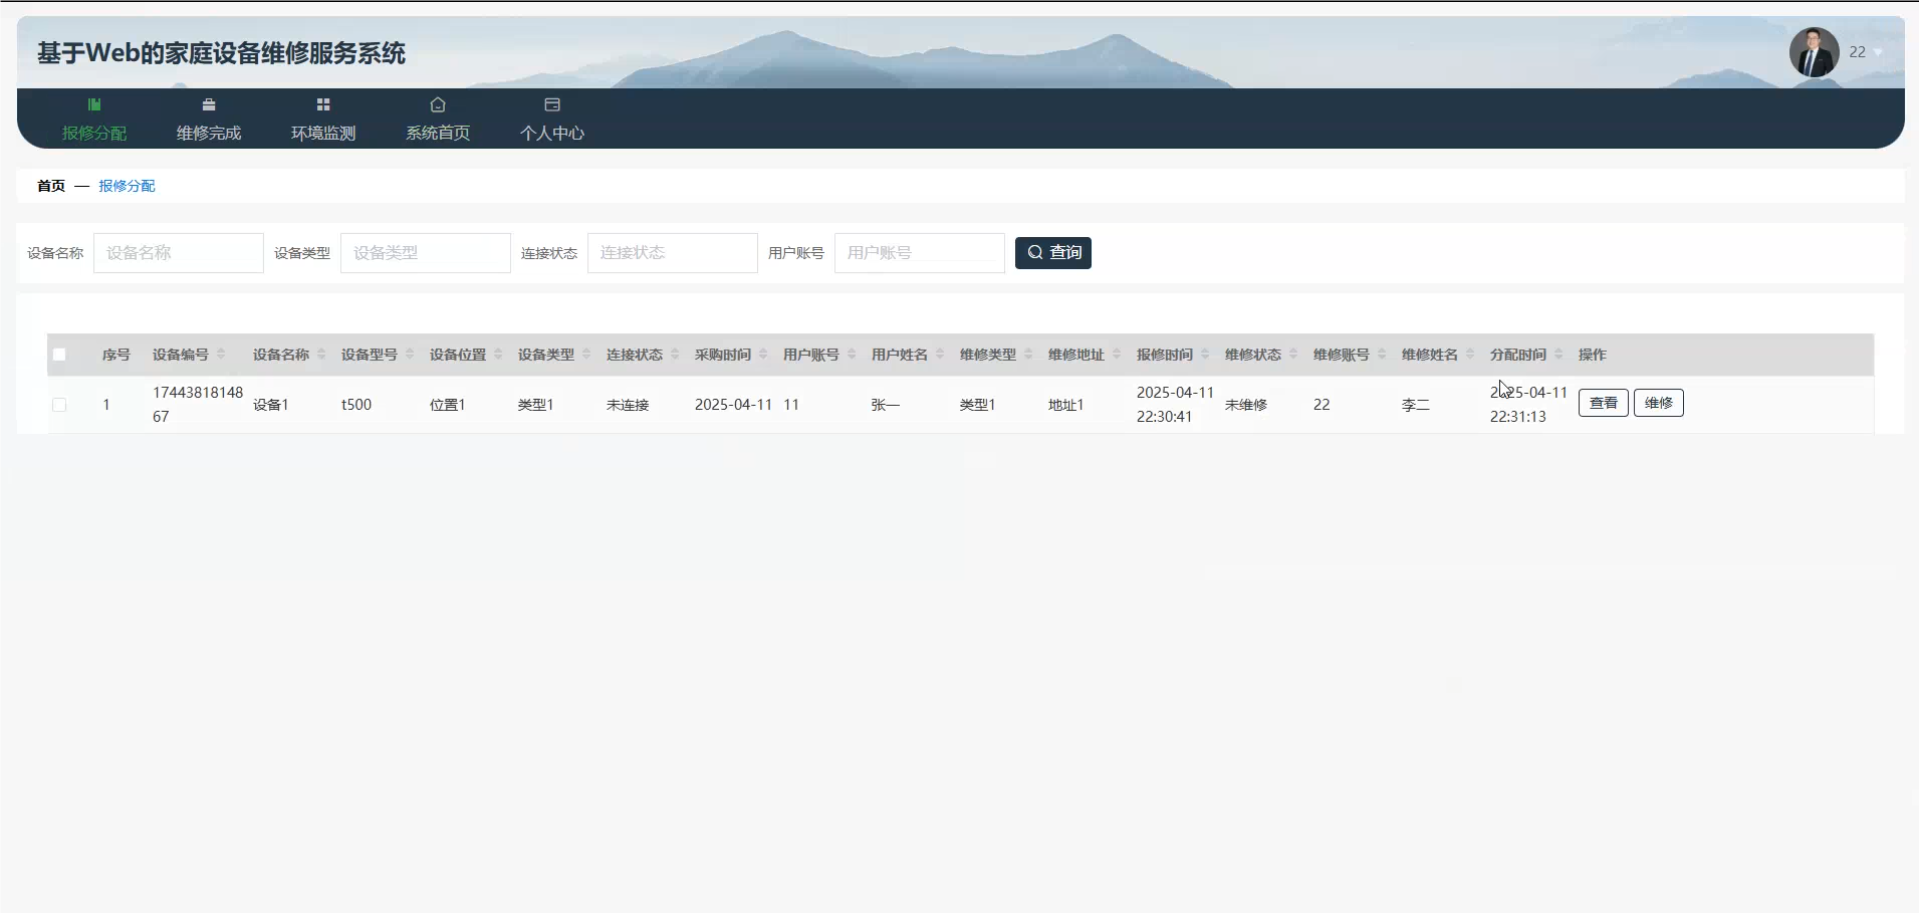The image size is (1919, 913).
Task: Toggle the select-all checkbox in table header
Action: [x=59, y=354]
